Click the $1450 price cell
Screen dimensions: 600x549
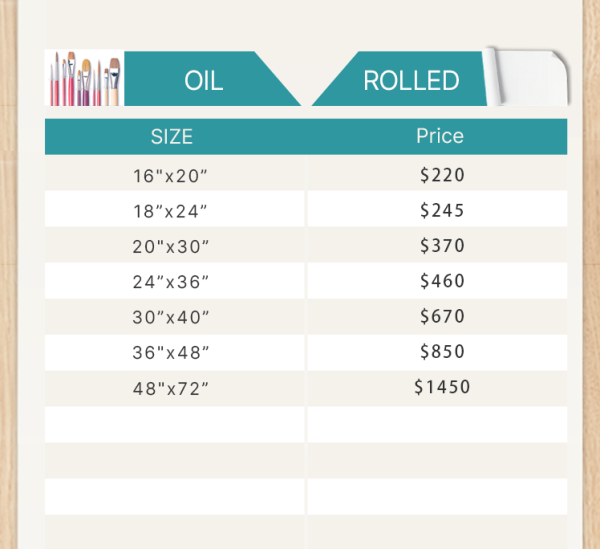click(x=442, y=387)
